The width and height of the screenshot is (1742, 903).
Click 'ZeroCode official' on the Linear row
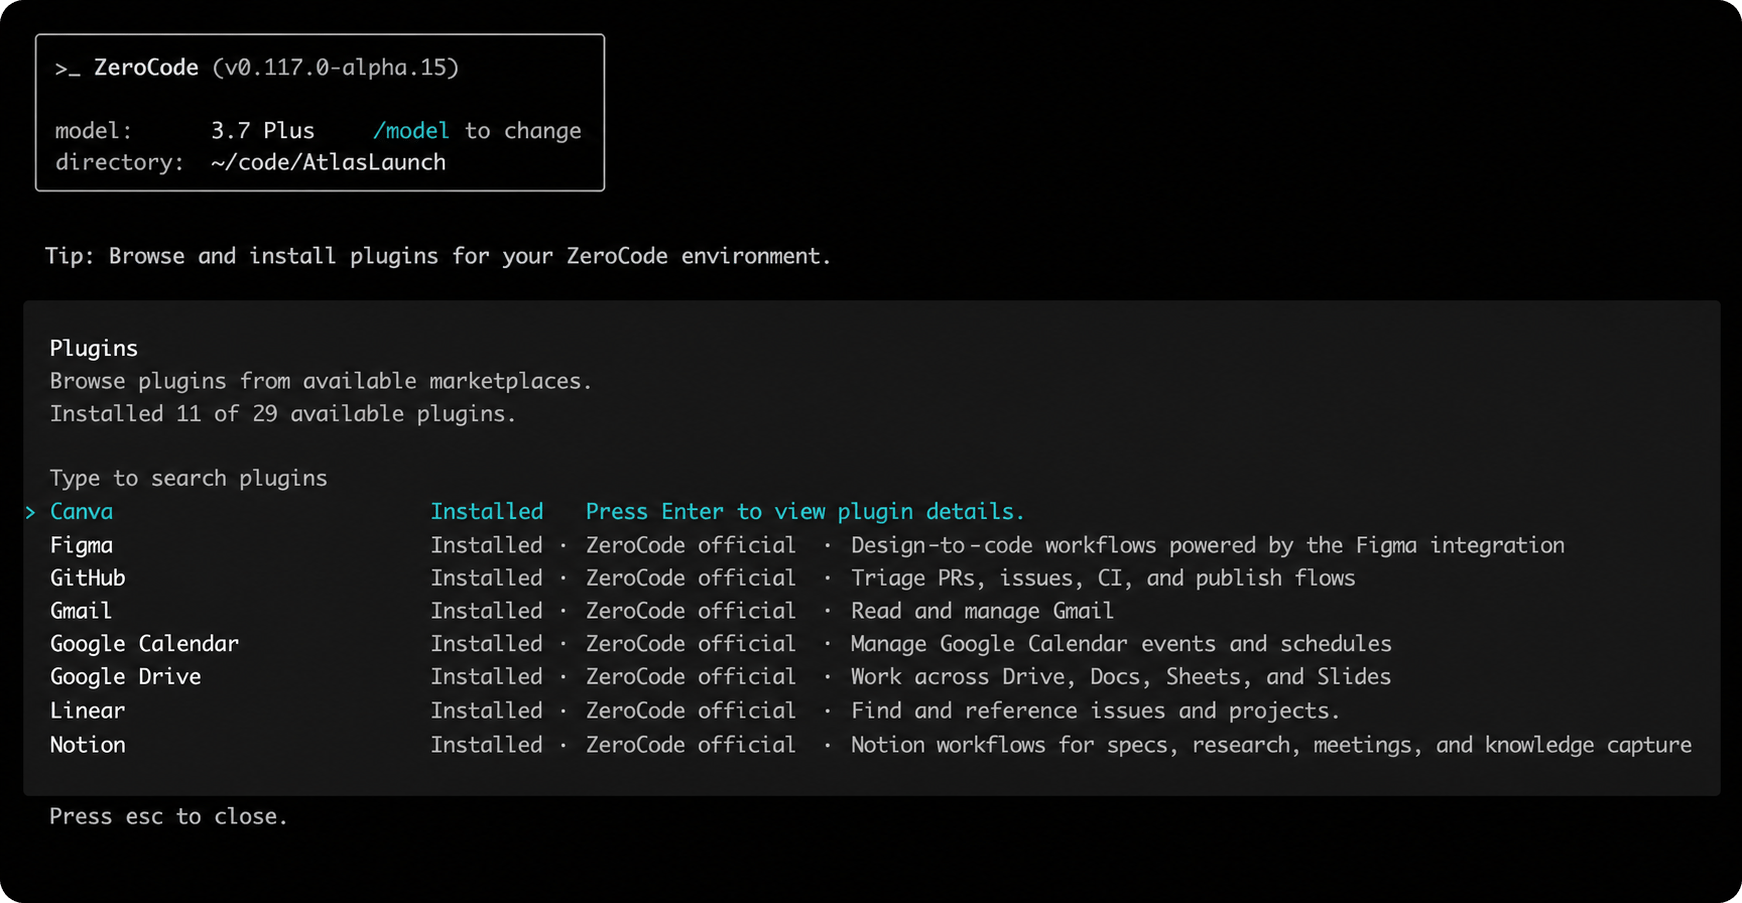click(x=691, y=711)
